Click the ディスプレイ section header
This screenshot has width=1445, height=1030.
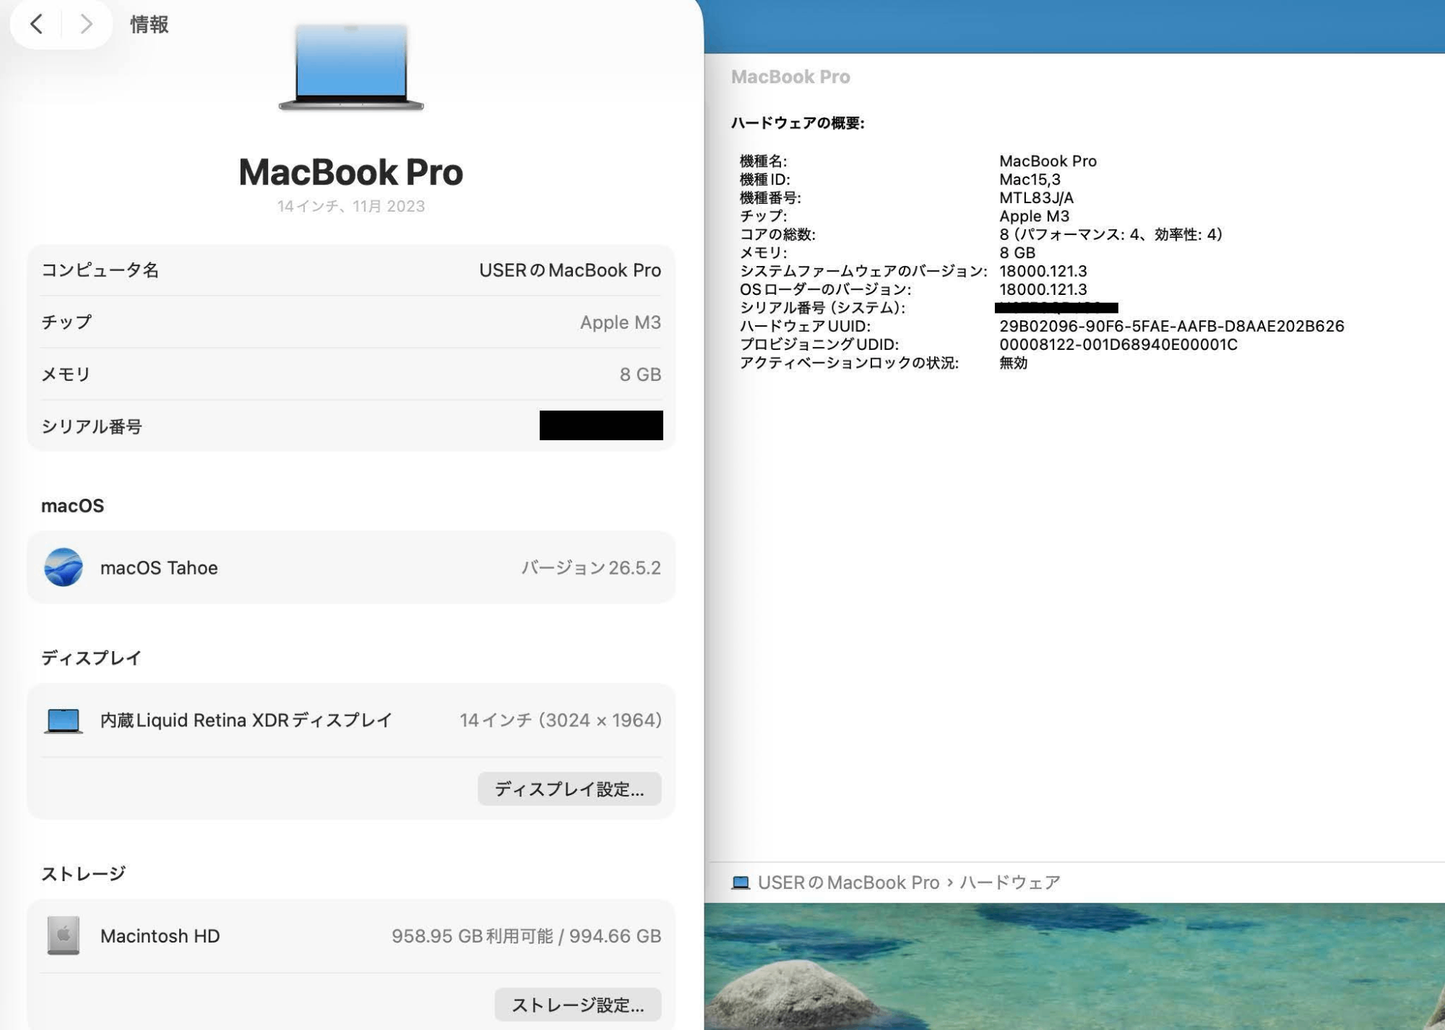[x=91, y=658]
